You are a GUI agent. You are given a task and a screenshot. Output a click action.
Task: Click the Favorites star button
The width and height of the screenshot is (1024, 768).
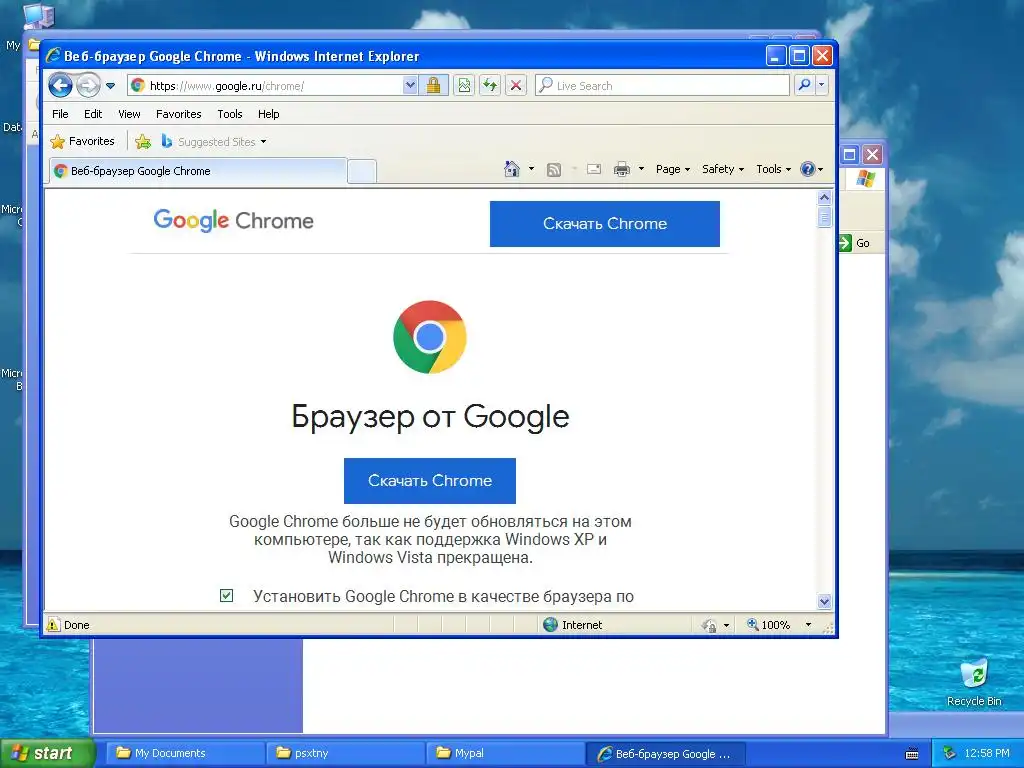(82, 141)
